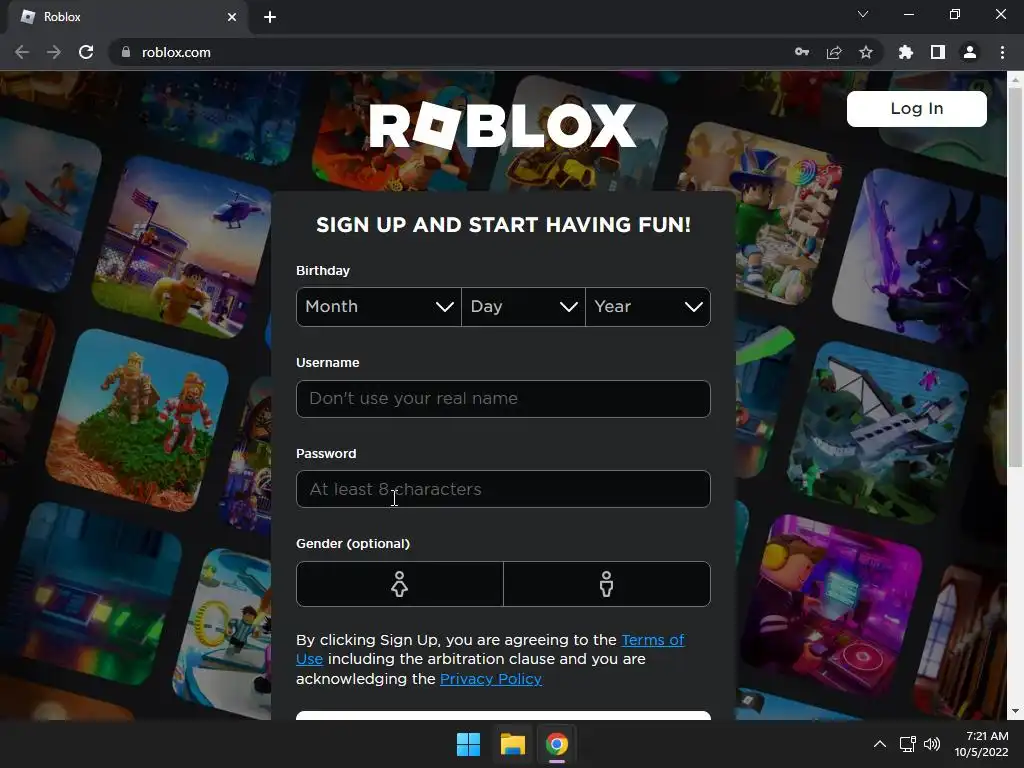Click the green bush characters thumbnail
The height and width of the screenshot is (768, 1024).
(137, 419)
